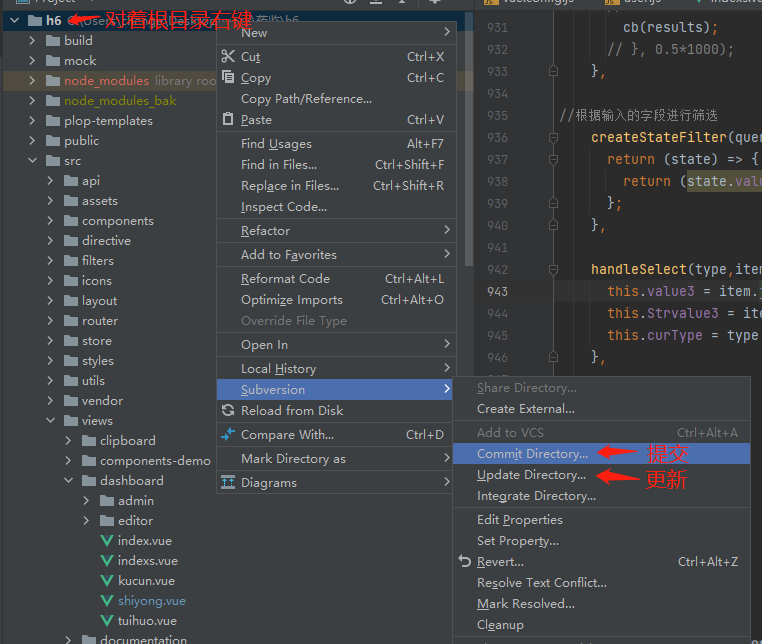Select Commit Directory from Subversion menu
Viewport: 762px width, 644px height.
point(531,454)
